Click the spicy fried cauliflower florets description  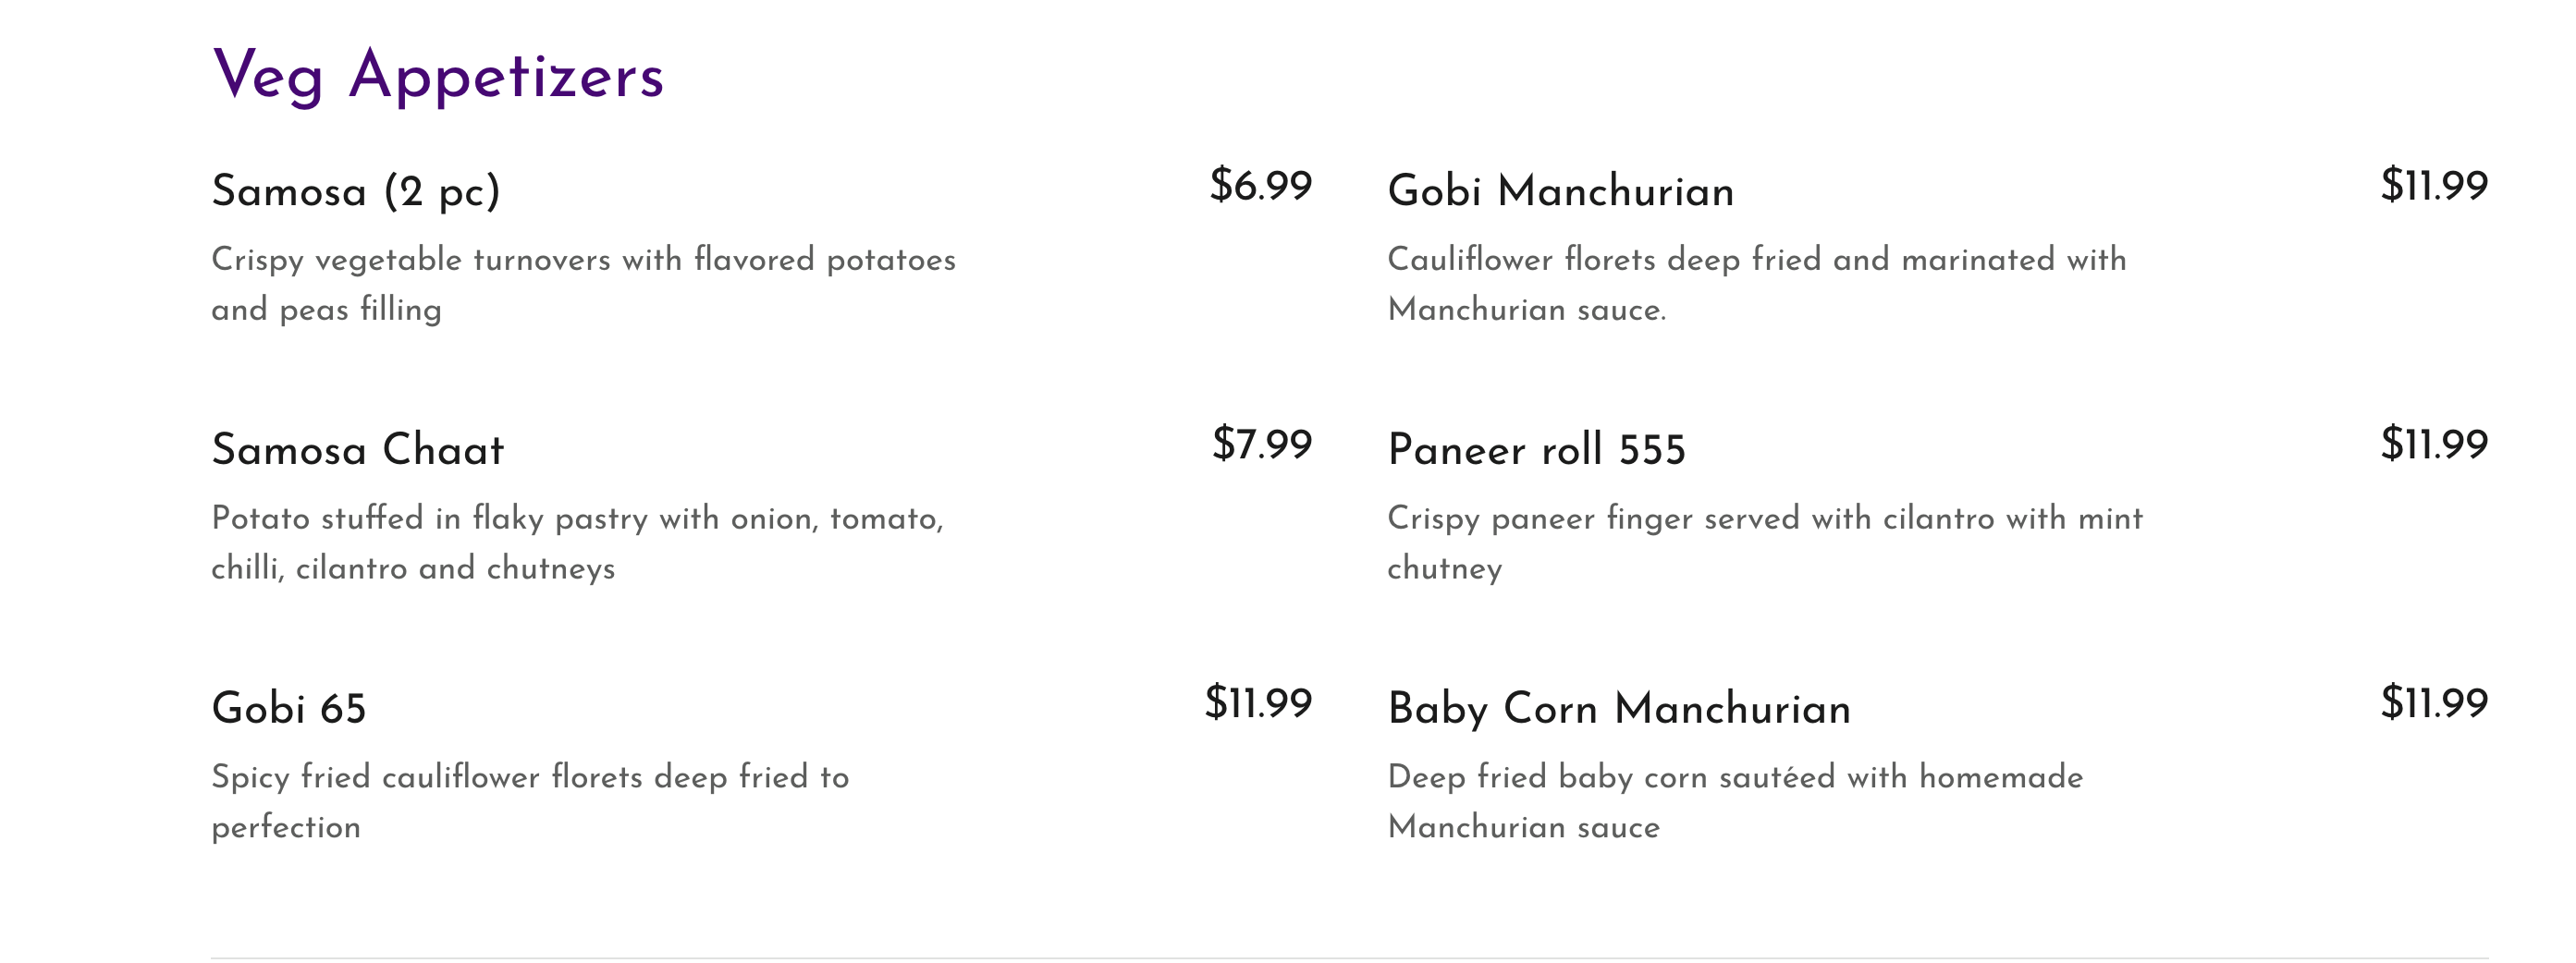530,801
